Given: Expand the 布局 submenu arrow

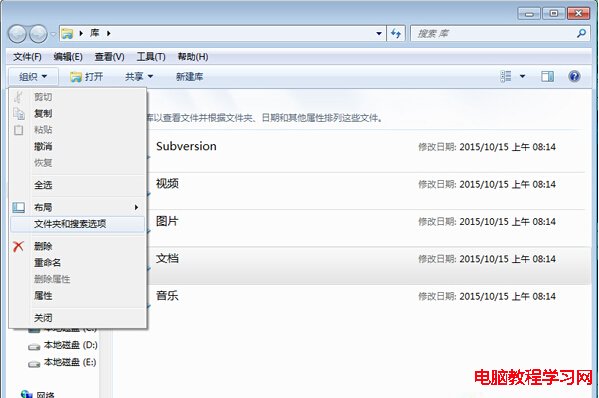Looking at the screenshot, I should point(136,207).
